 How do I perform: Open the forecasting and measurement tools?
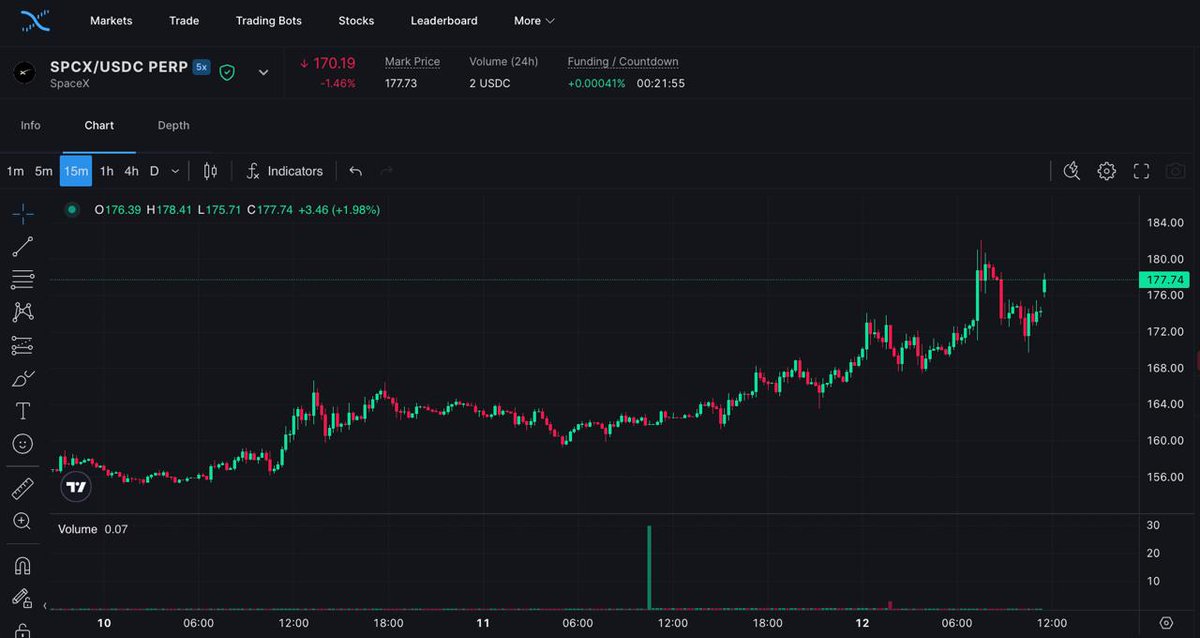(x=22, y=345)
